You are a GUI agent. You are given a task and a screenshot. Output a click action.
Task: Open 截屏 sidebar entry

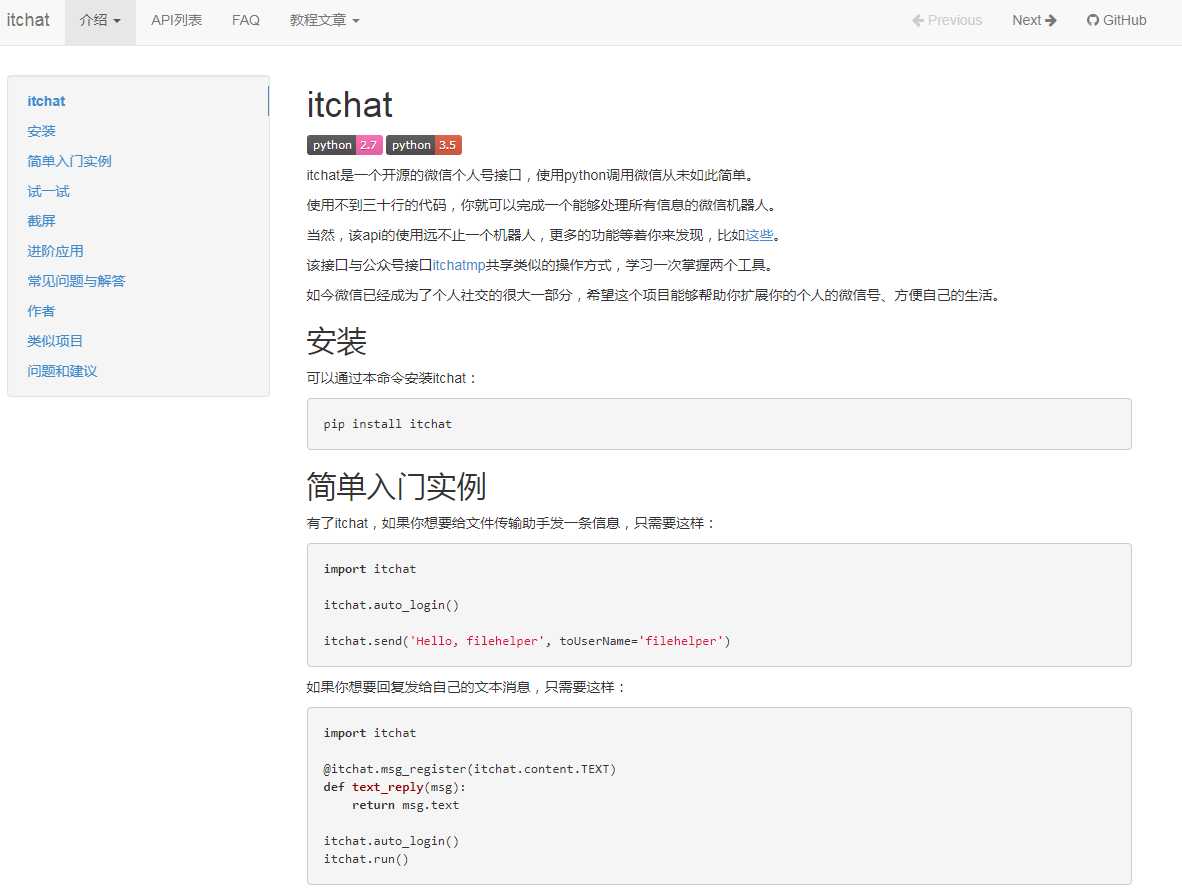[x=41, y=221]
